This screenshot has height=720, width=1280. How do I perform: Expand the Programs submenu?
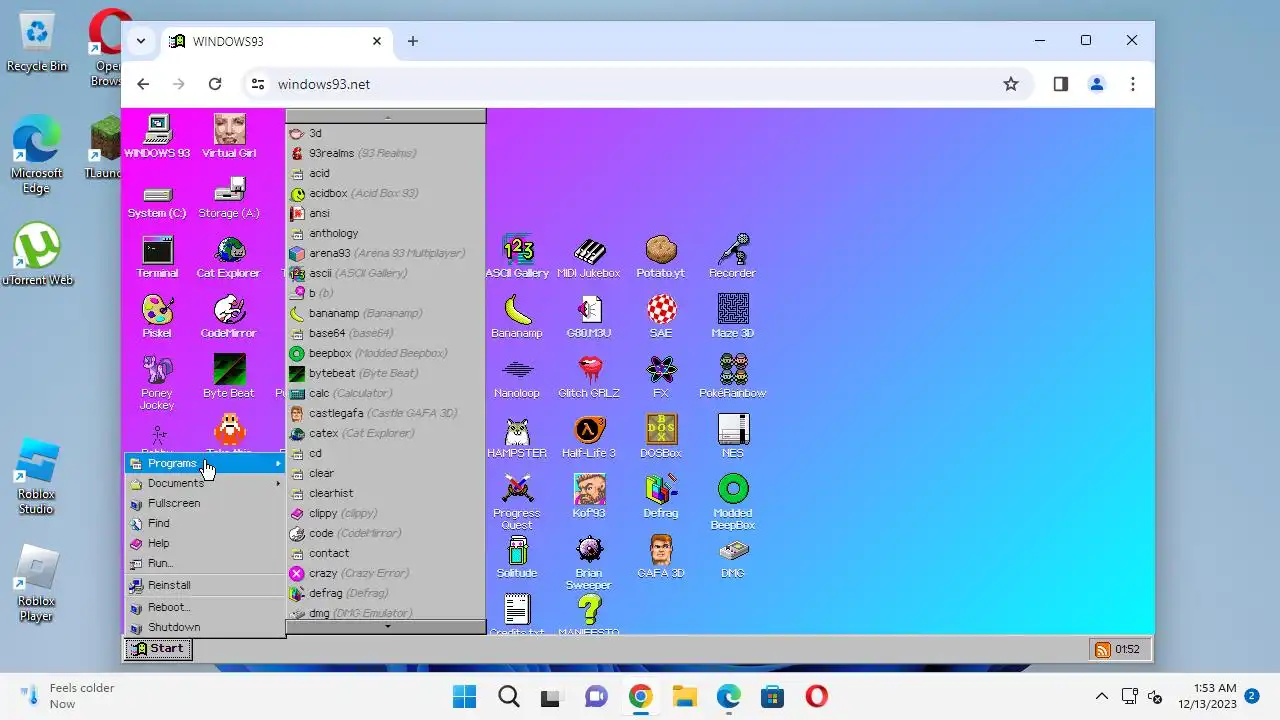205,463
